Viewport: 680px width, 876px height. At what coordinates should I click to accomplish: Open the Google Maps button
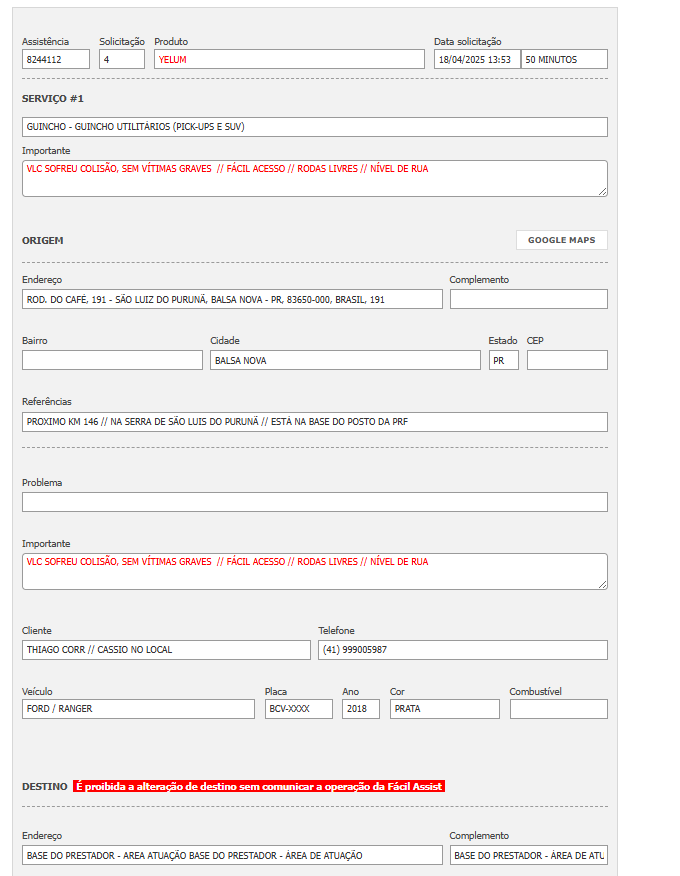(x=561, y=240)
